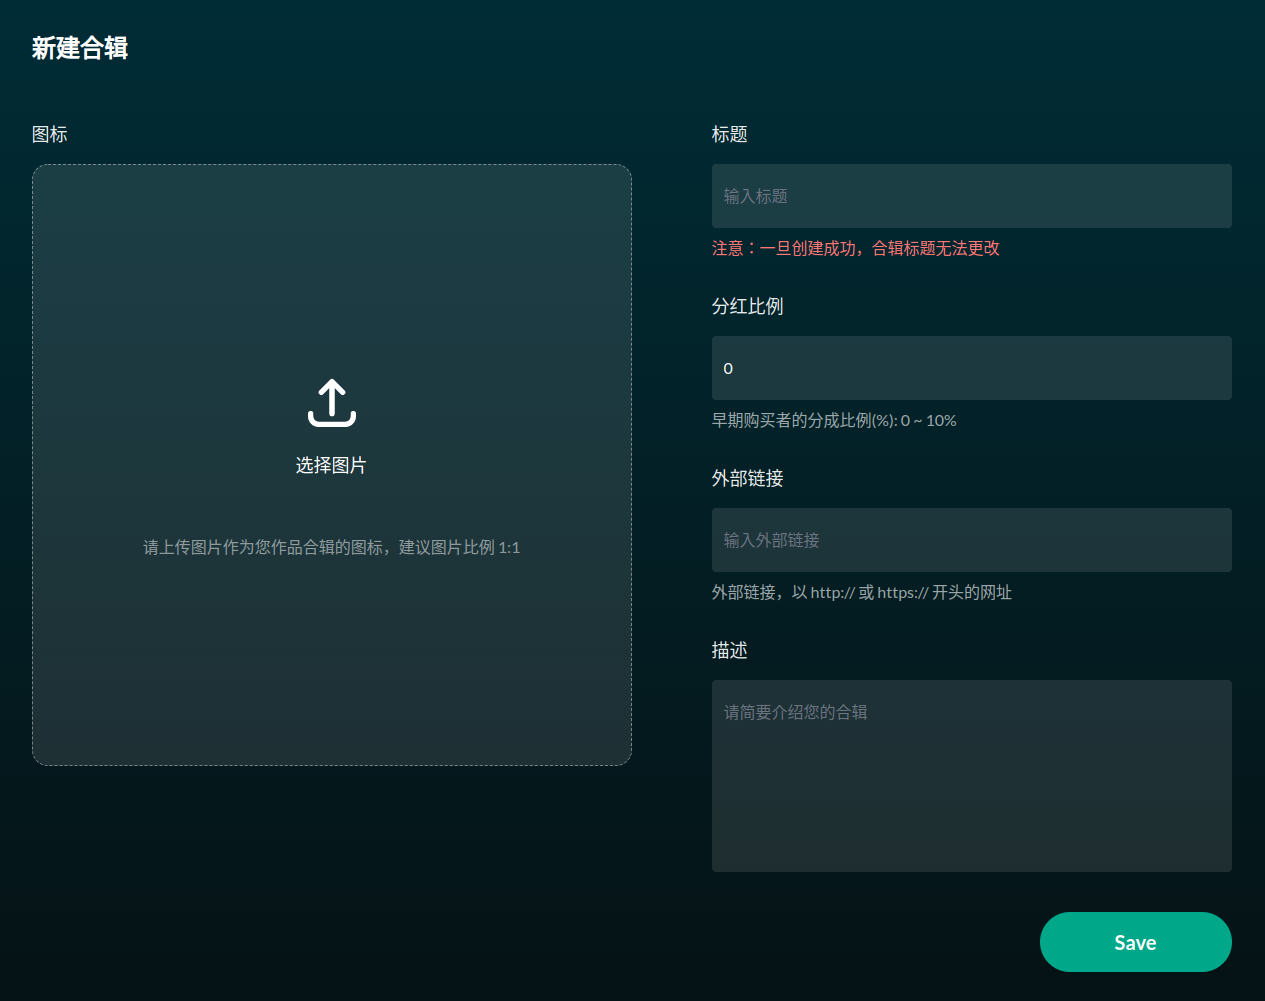Click the 新建合辑 page heading

[80, 48]
